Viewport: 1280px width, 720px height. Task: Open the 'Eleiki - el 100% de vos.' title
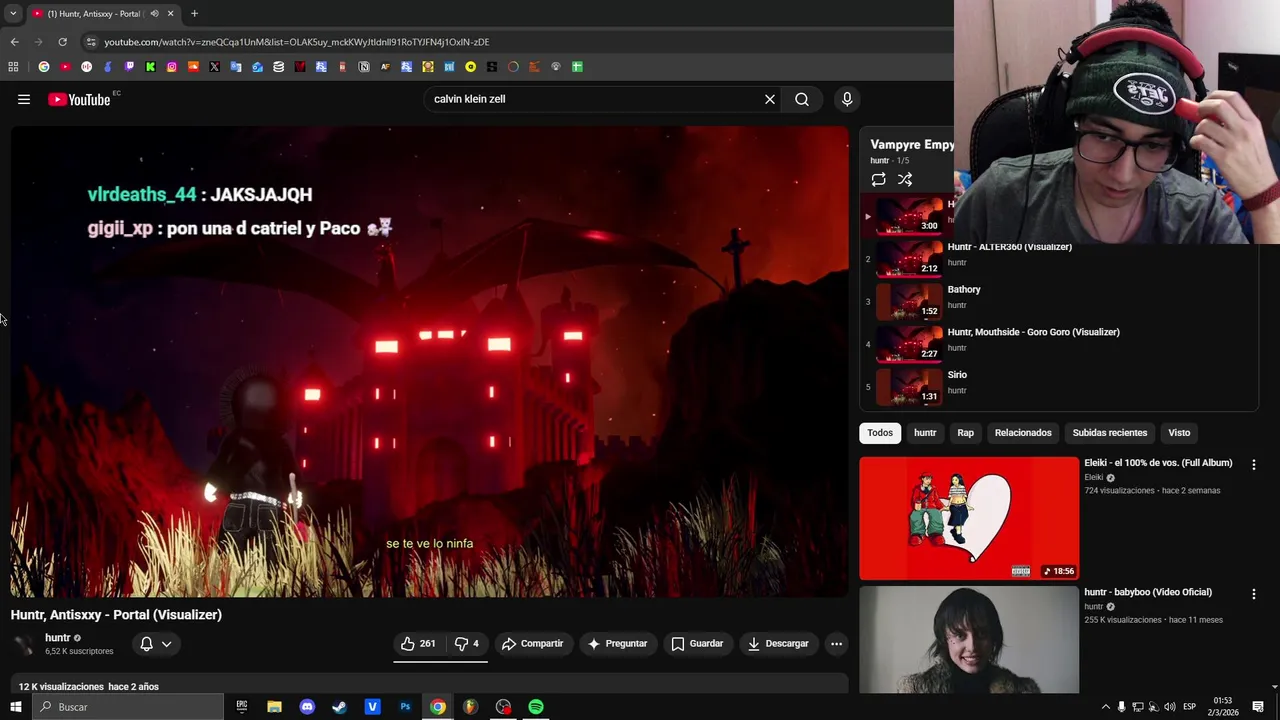1158,463
